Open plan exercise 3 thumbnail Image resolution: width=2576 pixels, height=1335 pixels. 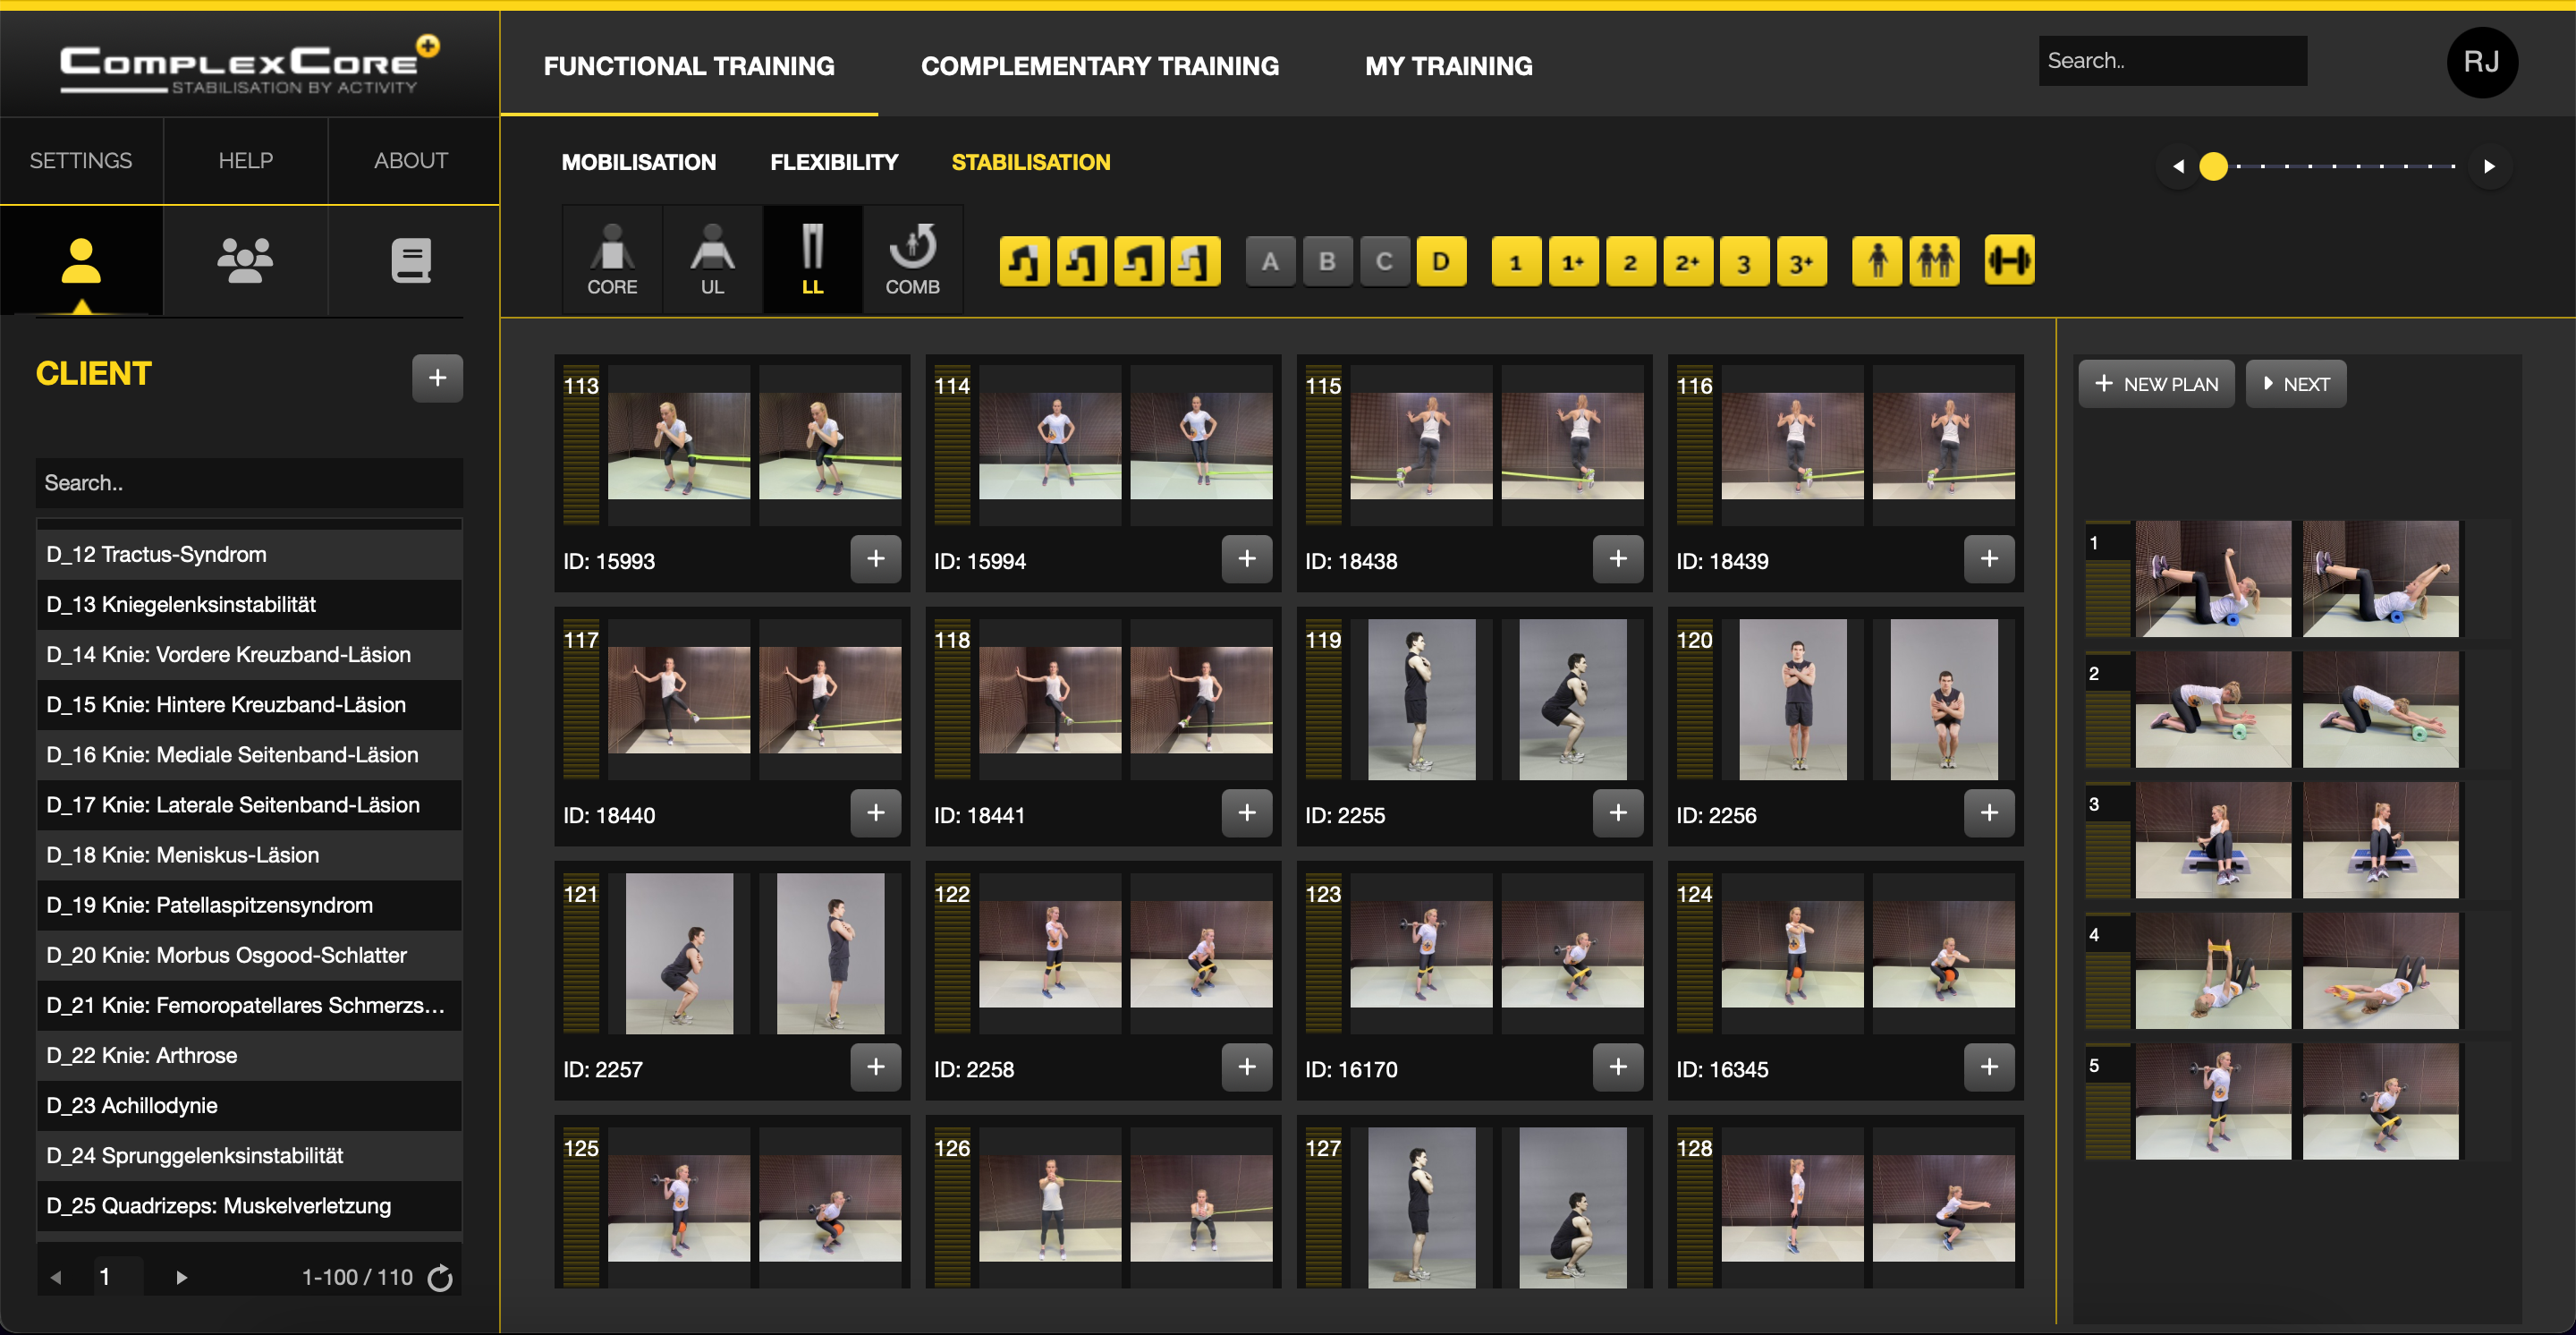click(2296, 840)
